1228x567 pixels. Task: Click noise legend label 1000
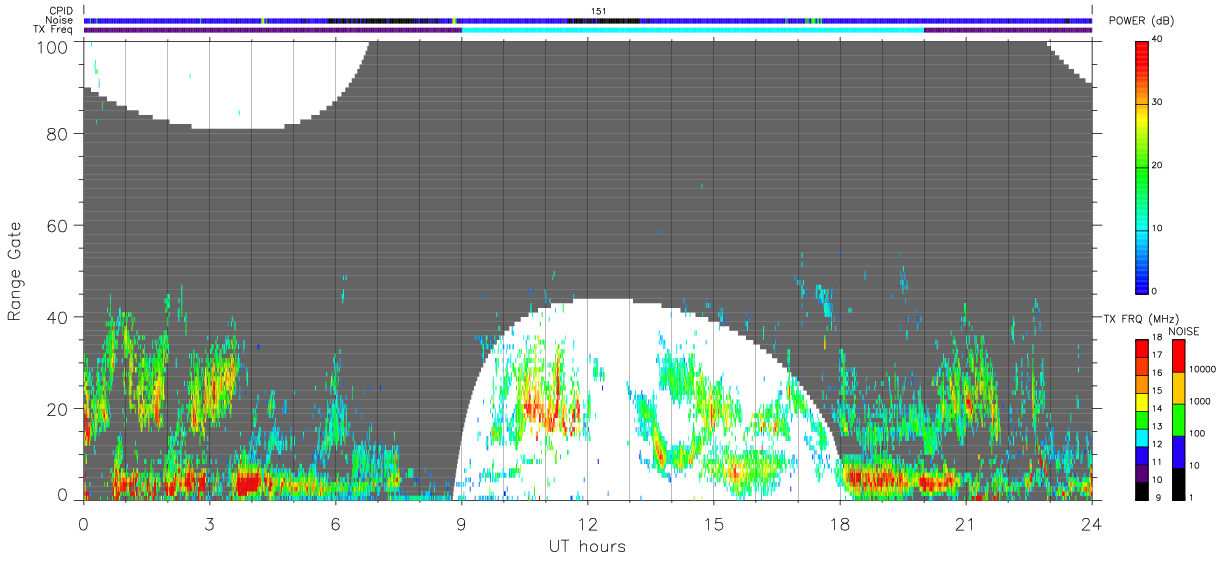coord(1202,401)
